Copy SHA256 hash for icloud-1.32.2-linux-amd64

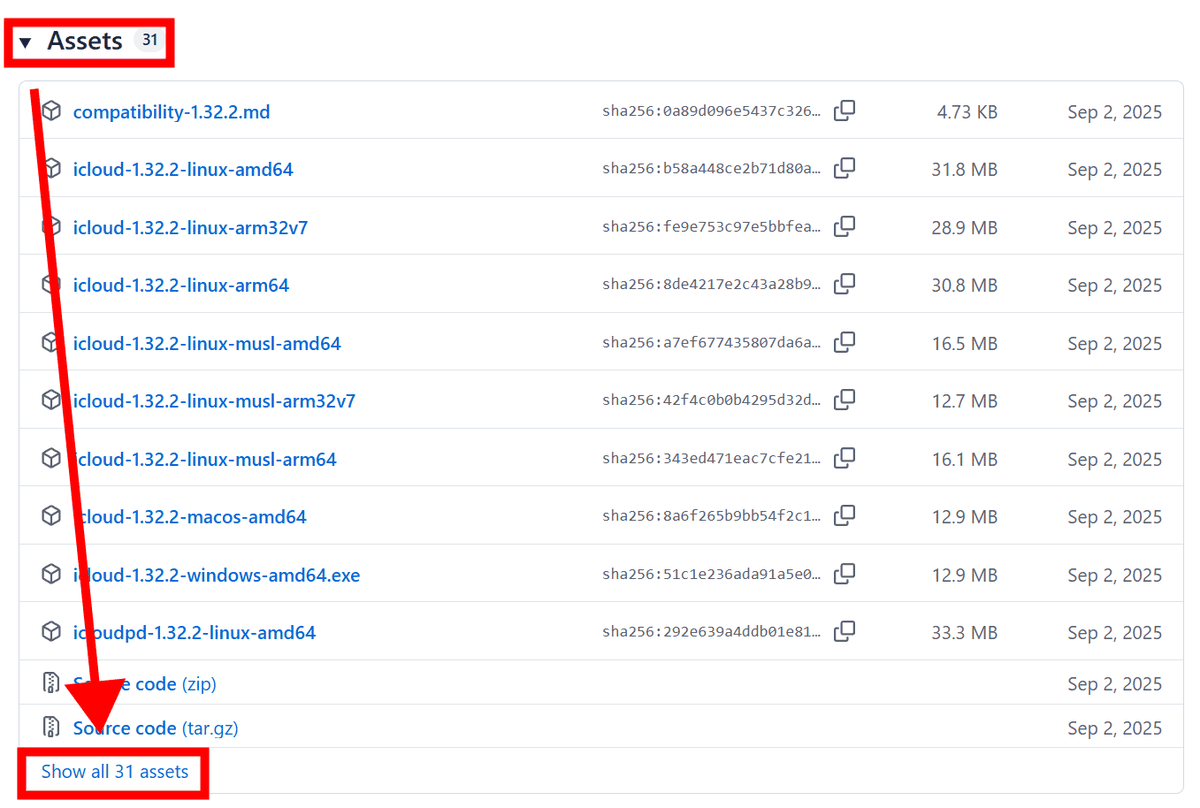pyautogui.click(x=845, y=169)
